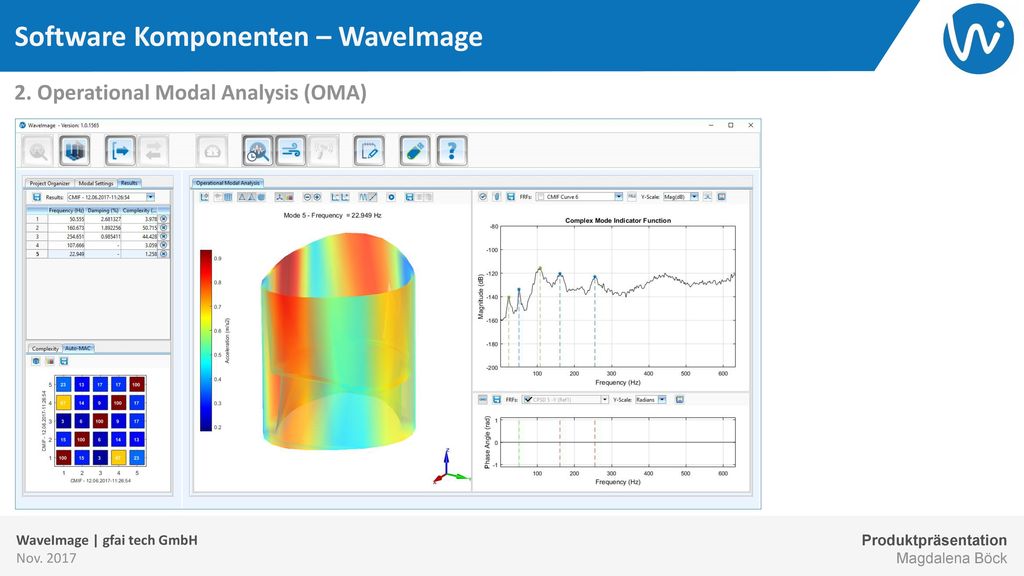This screenshot has height=576, width=1024.
Task: Remove the mode row with frequency 22.949
Action: pyautogui.click(x=163, y=253)
